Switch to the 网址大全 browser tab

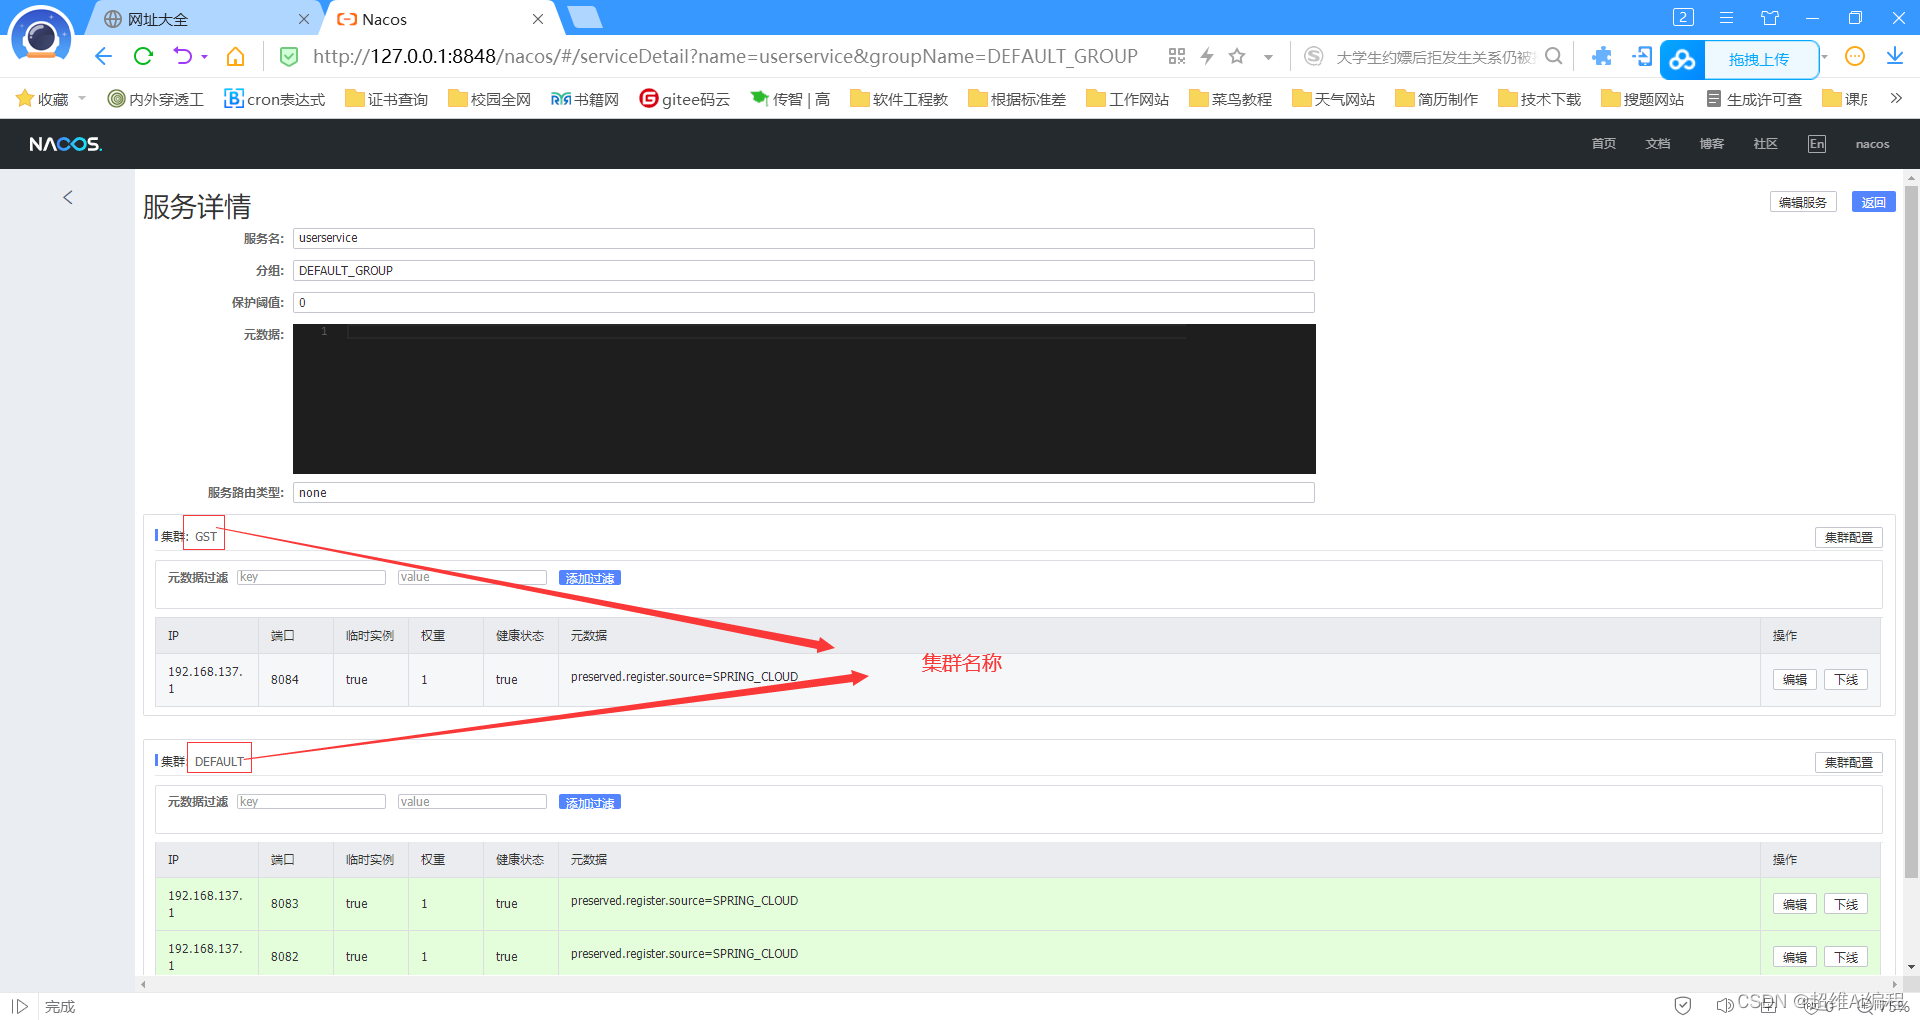[200, 19]
